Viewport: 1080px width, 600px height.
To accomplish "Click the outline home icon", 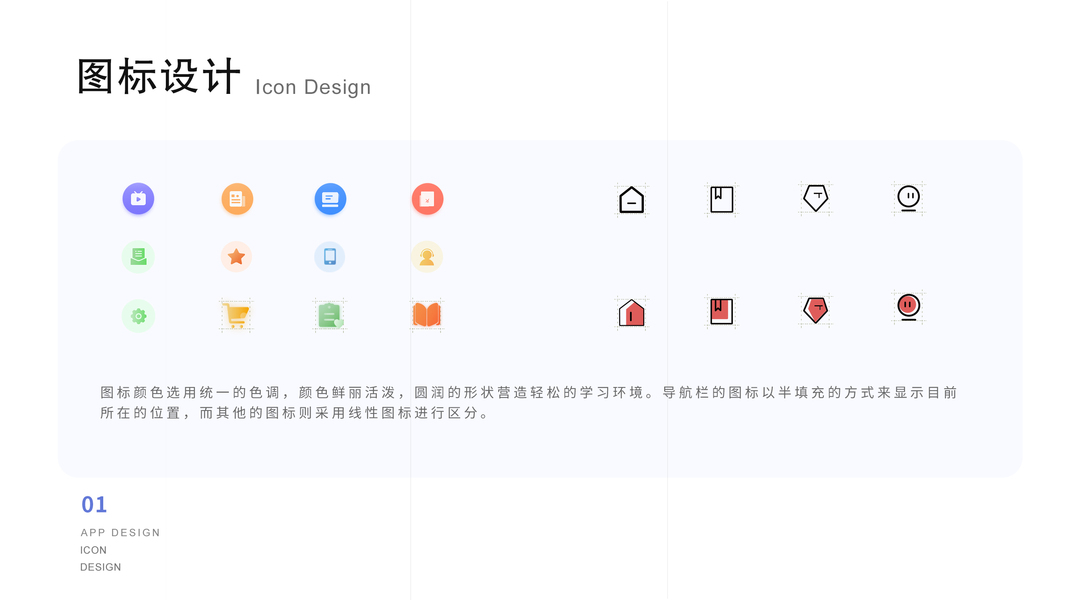I will point(632,200).
